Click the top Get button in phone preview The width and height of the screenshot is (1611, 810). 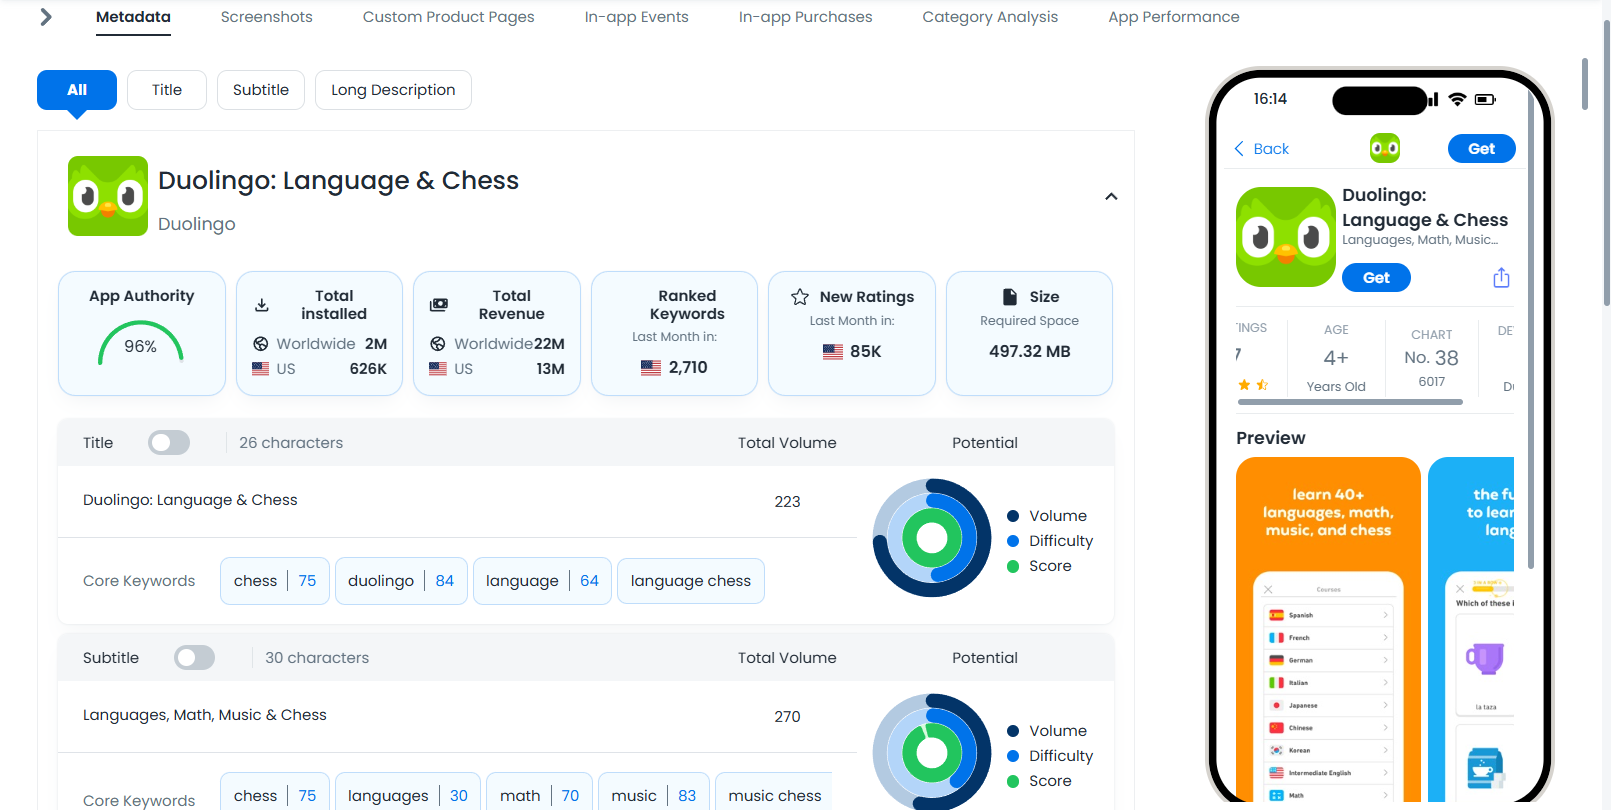tap(1482, 149)
